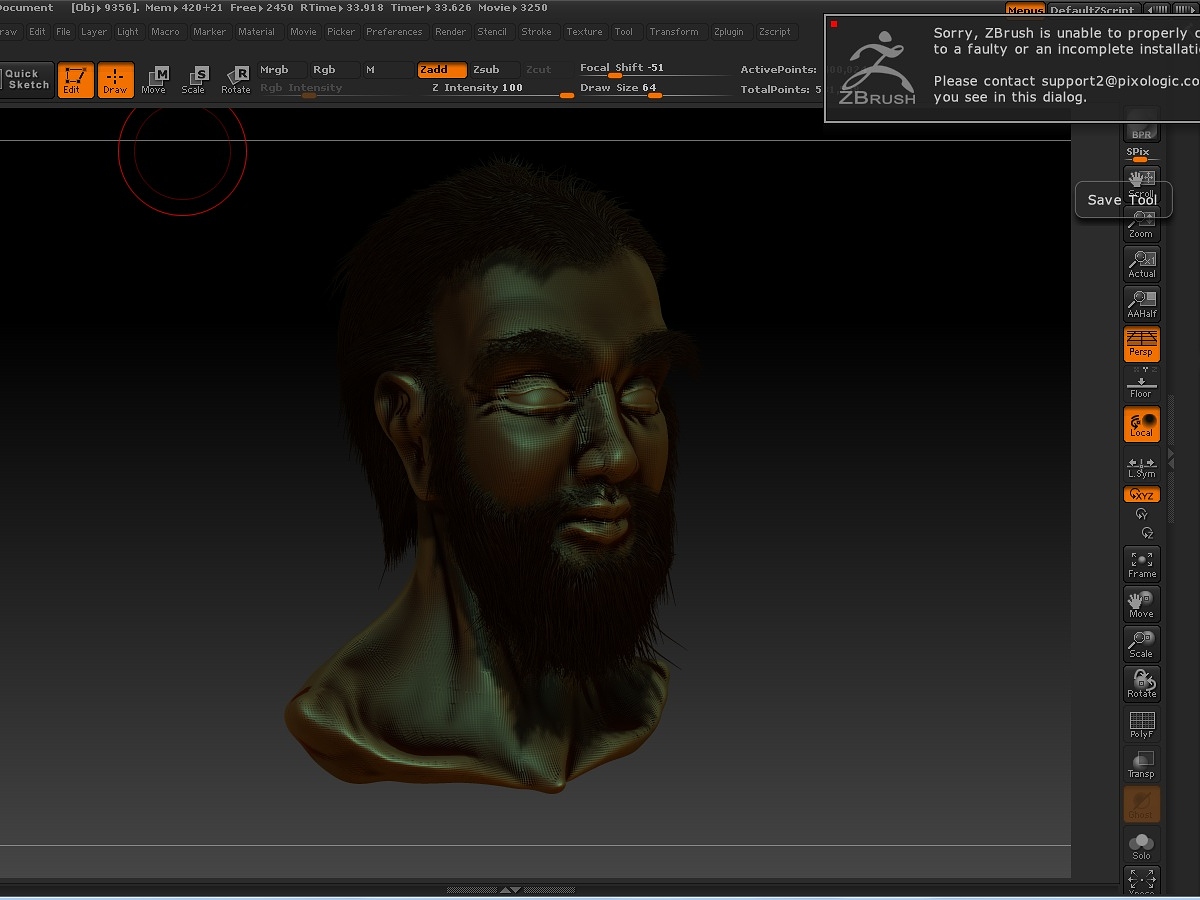Toggle Local symmetry transformations
Screen dimensions: 1200x900
coord(1141,424)
